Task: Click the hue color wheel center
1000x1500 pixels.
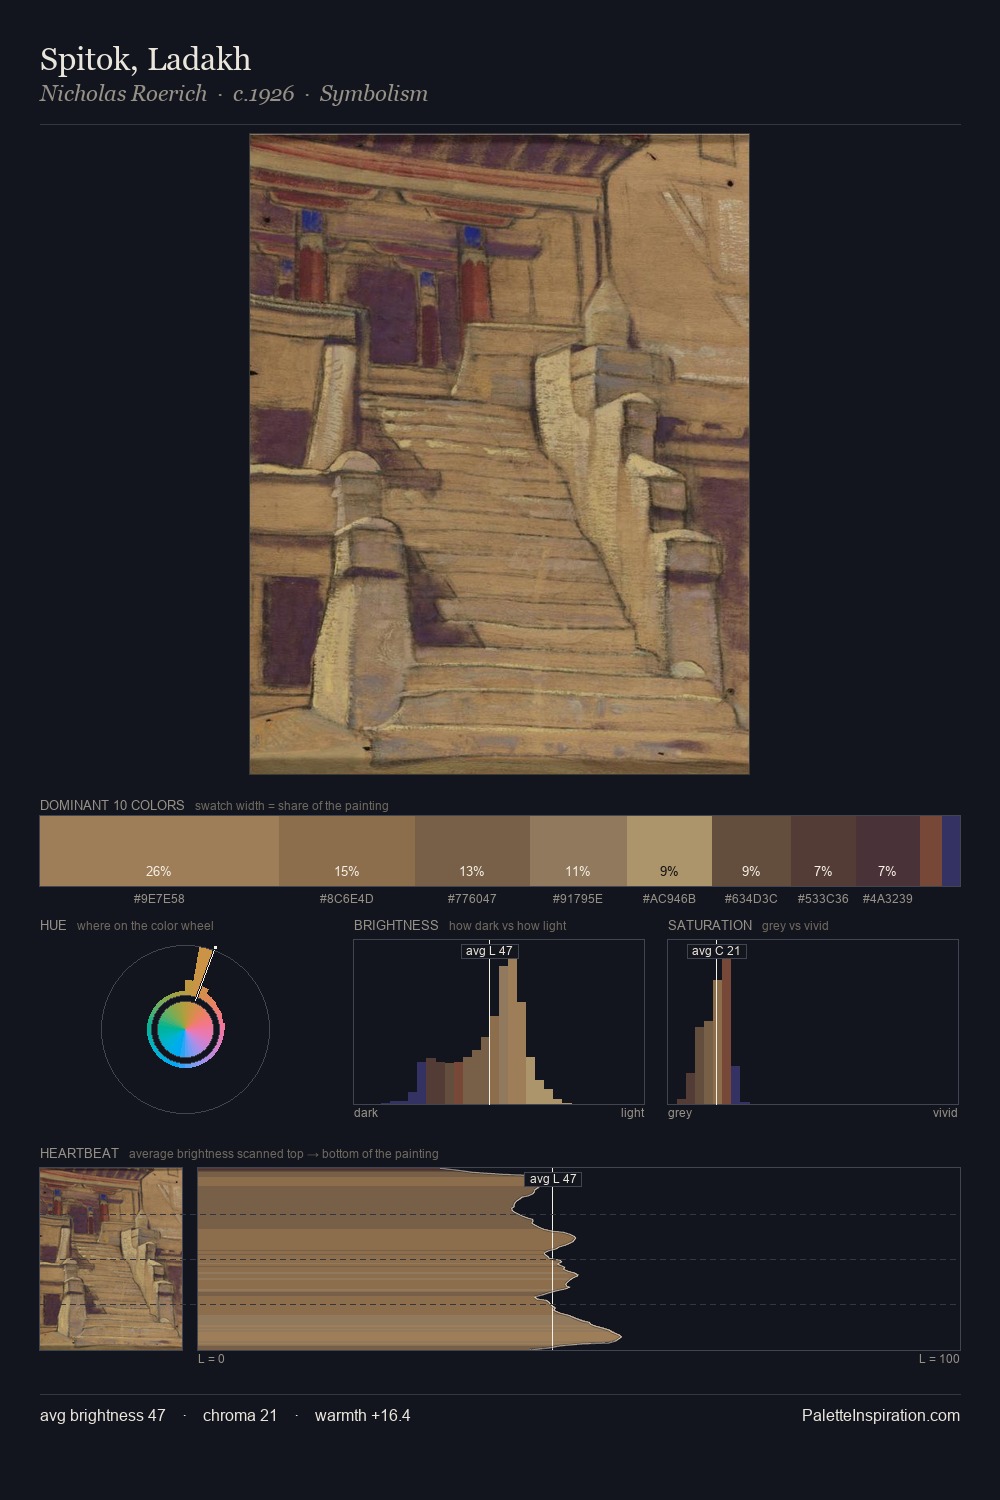Action: [x=185, y=1030]
